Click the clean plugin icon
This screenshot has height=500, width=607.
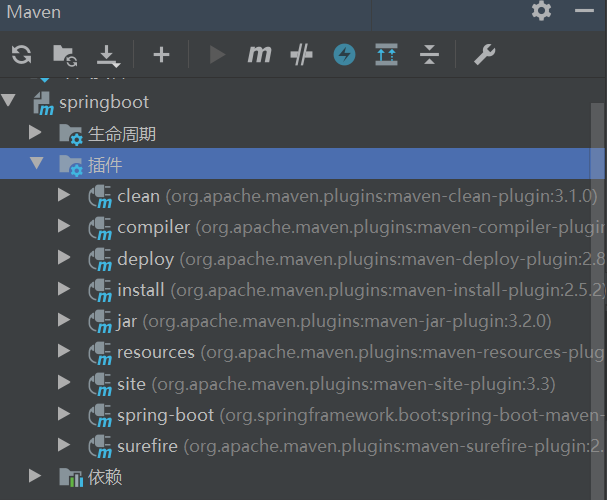[x=100, y=197]
